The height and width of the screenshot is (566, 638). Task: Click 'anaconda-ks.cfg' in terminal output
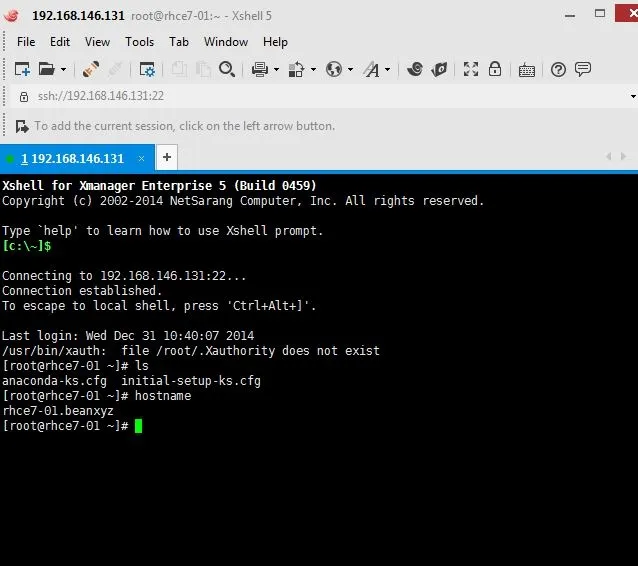pyautogui.click(x=54, y=381)
